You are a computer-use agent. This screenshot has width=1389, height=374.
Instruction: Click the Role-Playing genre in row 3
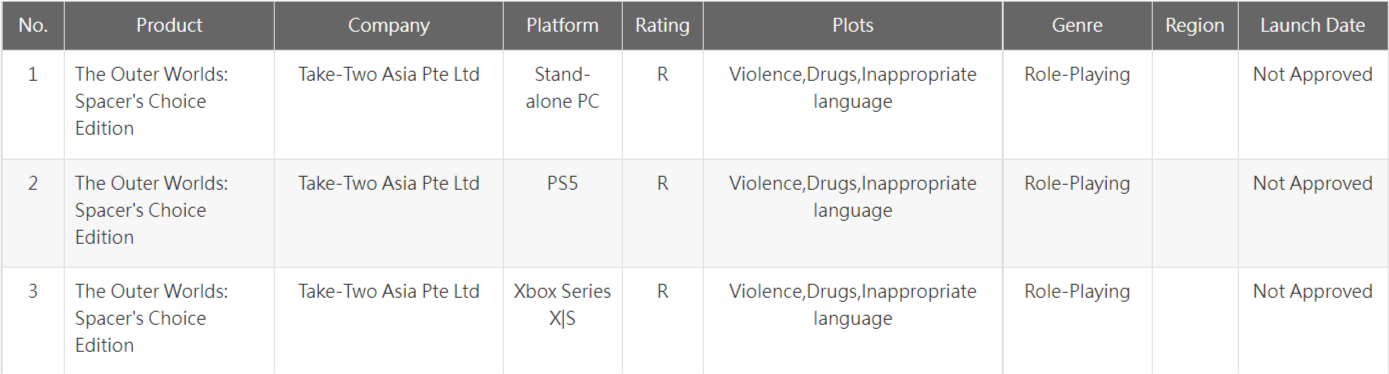click(1077, 291)
